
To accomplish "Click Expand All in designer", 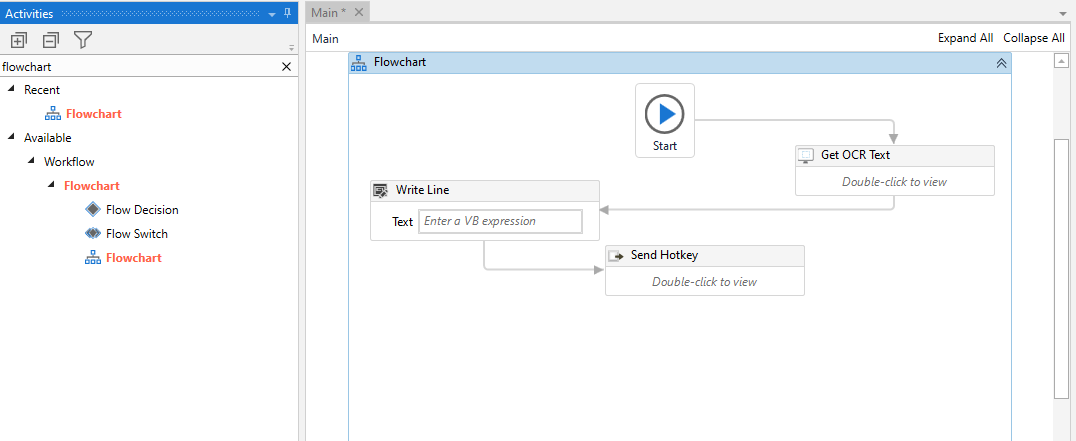I will point(966,38).
